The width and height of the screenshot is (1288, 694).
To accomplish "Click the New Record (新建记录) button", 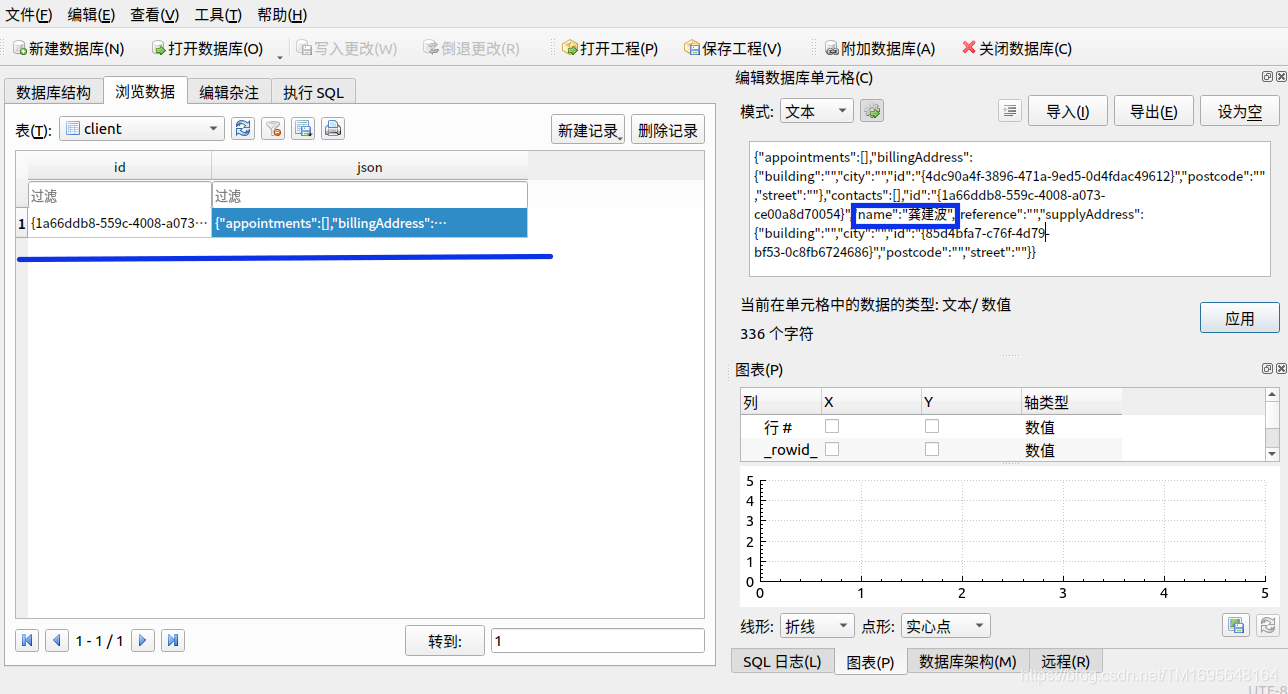I will 588,130.
